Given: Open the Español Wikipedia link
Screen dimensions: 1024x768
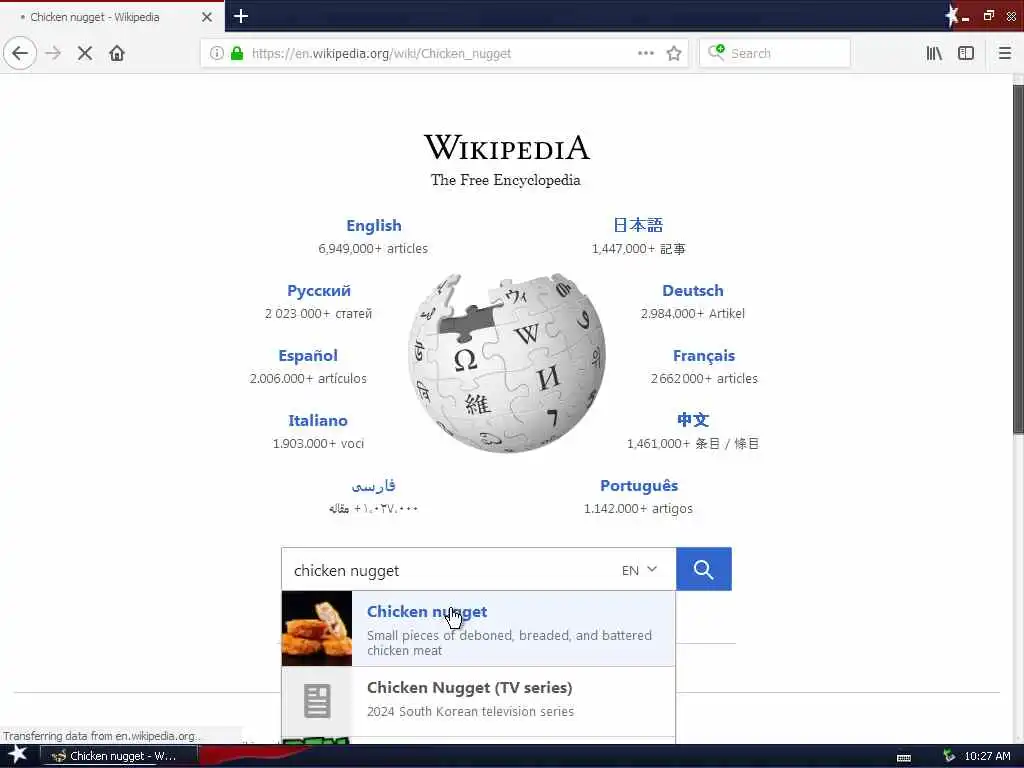Looking at the screenshot, I should [x=308, y=356].
